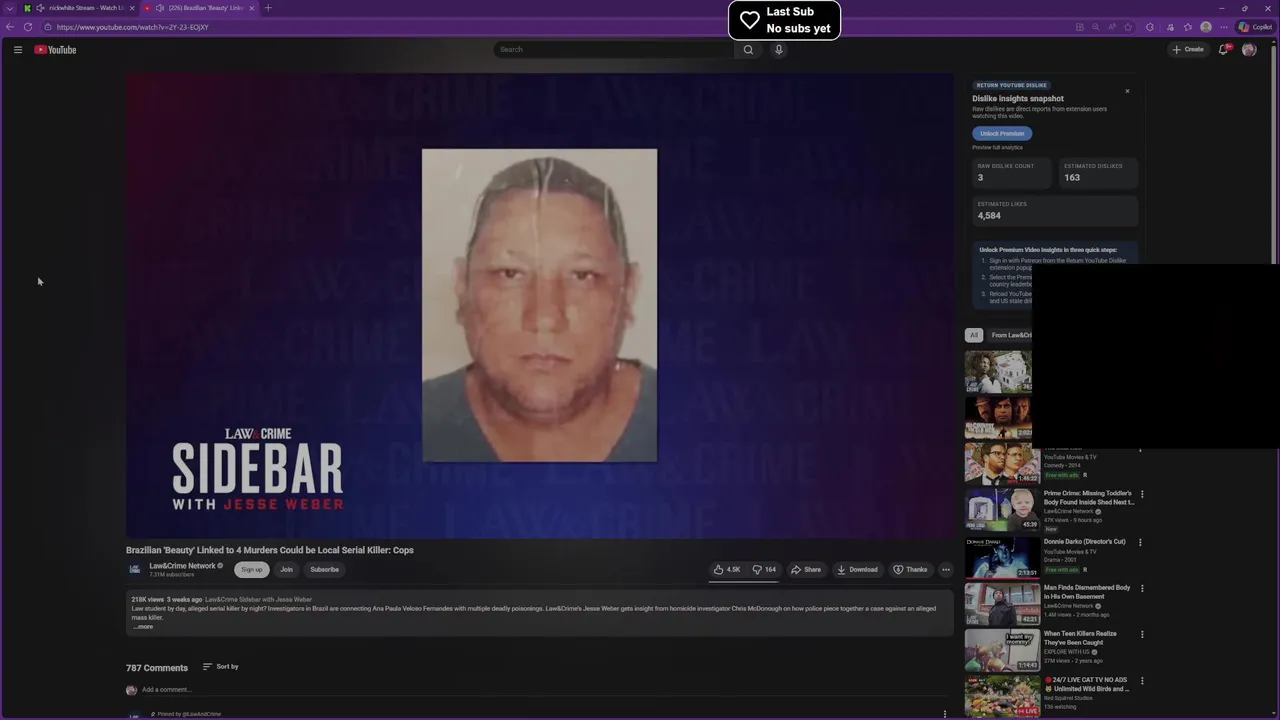The width and height of the screenshot is (1280, 720).
Task: Click the Create video button
Action: [1188, 49]
